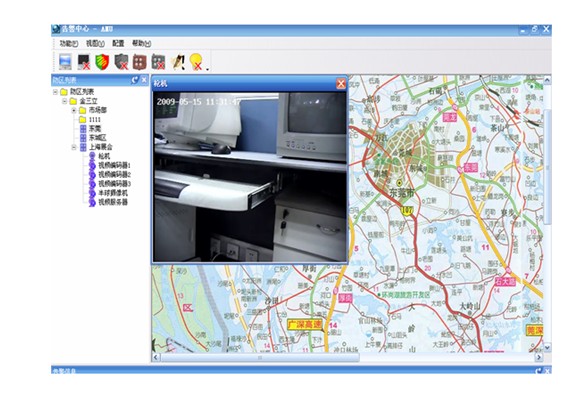The height and width of the screenshot is (395, 576).
Task: Open the 功能 menu
Action: [x=69, y=43]
